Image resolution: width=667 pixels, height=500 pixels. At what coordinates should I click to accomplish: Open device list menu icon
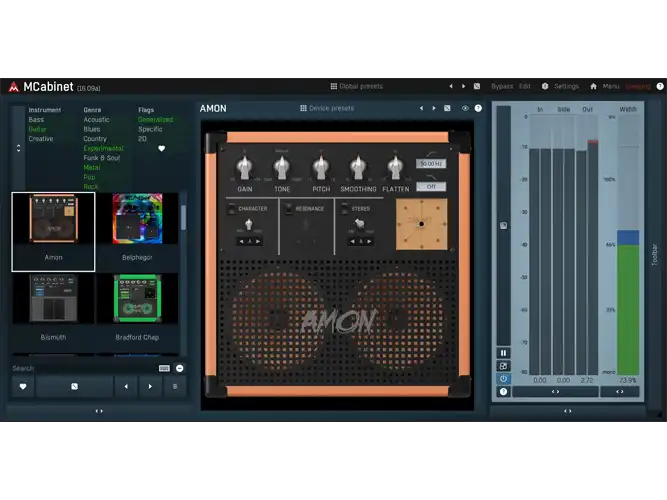[175, 386]
